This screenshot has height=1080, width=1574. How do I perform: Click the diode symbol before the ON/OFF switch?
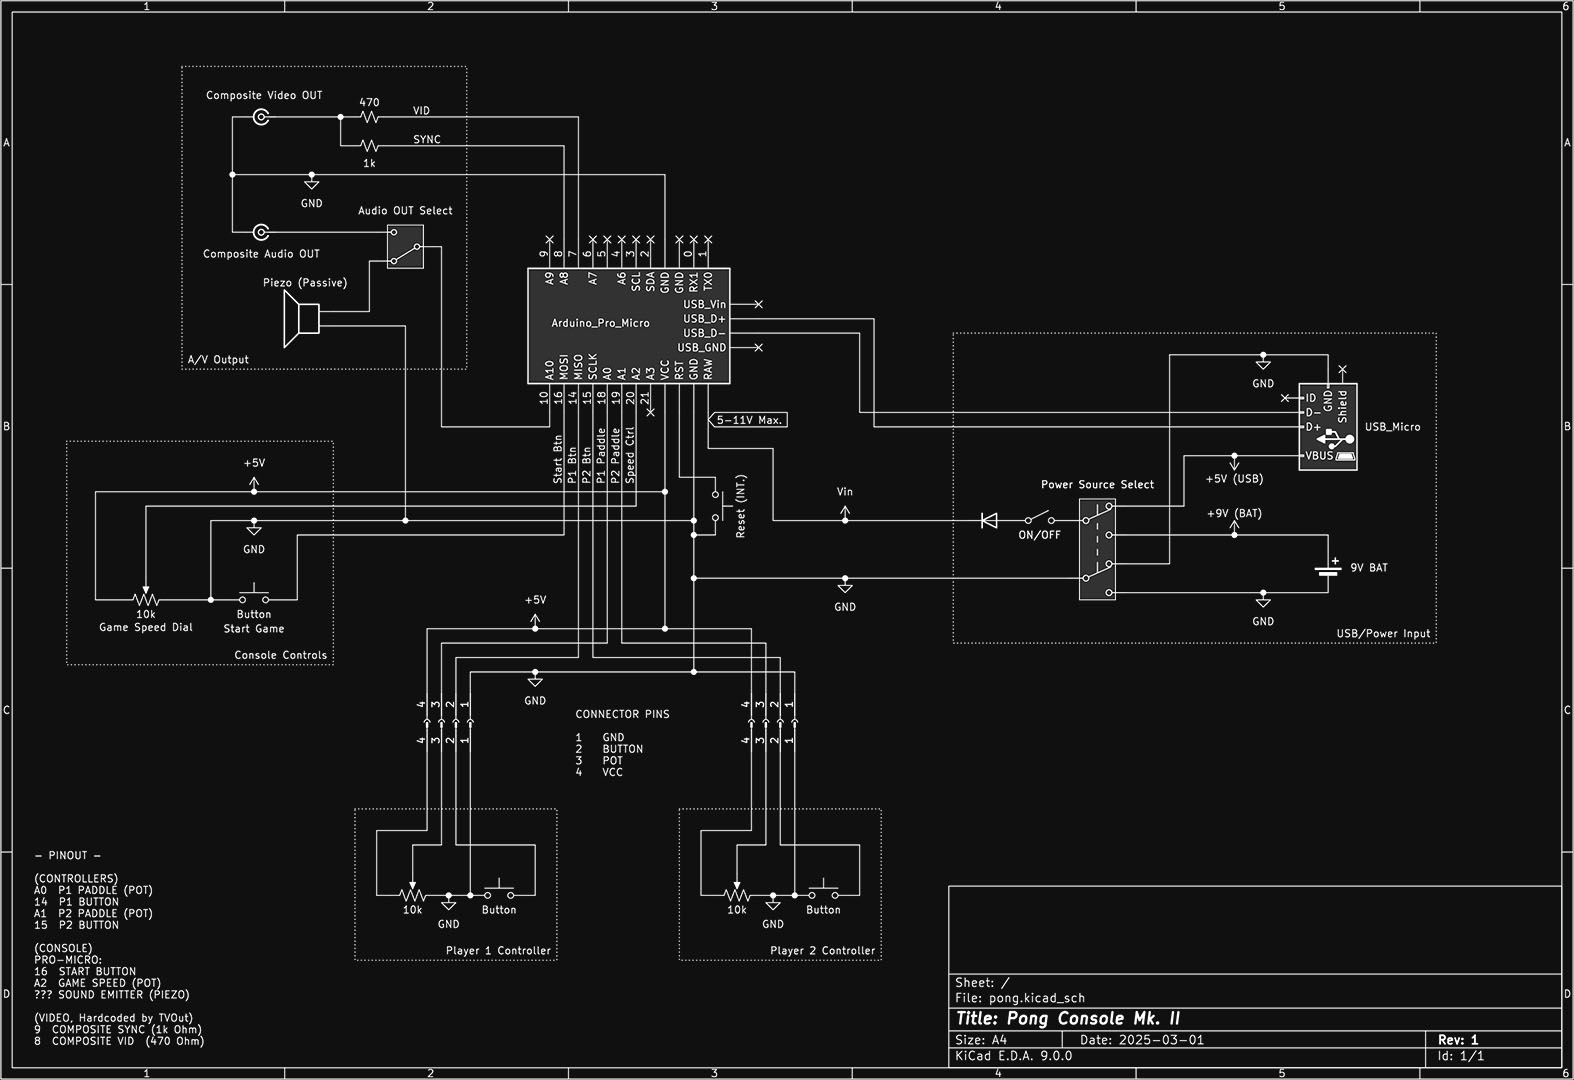point(989,520)
